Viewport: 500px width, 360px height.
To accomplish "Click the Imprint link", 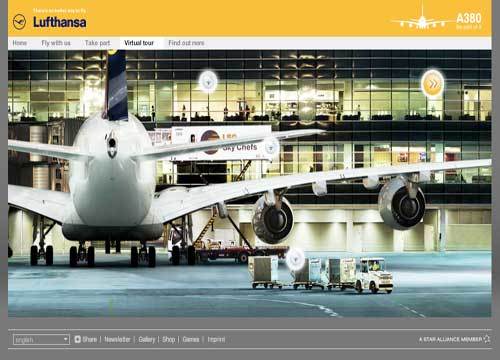I will coord(216,339).
